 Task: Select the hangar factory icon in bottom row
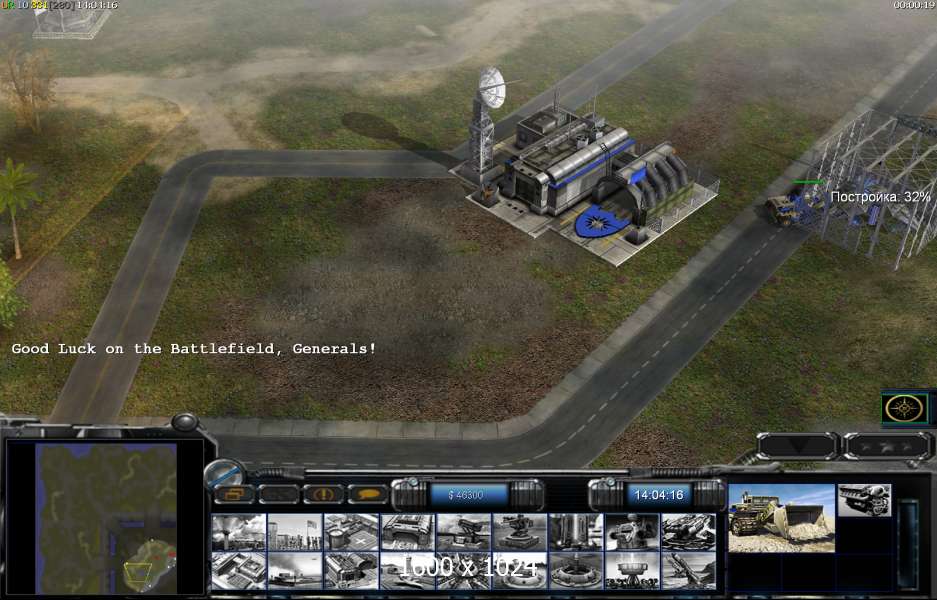351,571
